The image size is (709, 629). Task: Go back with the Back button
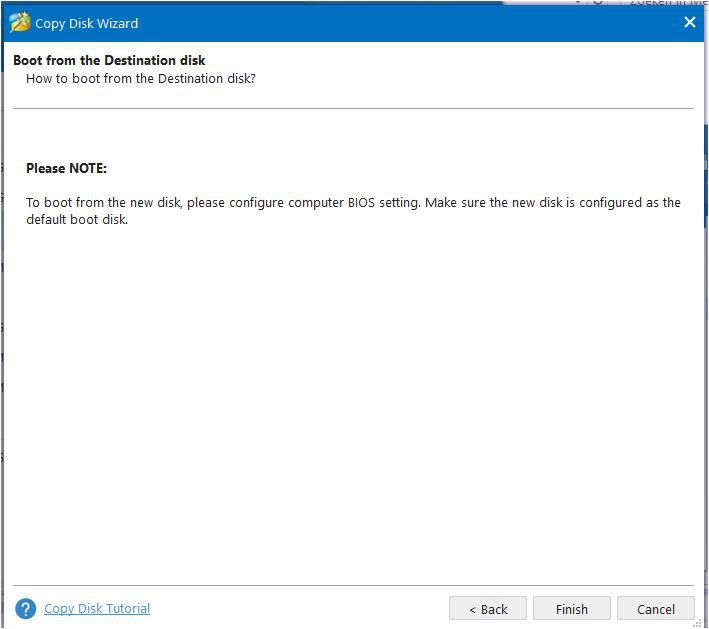point(488,609)
